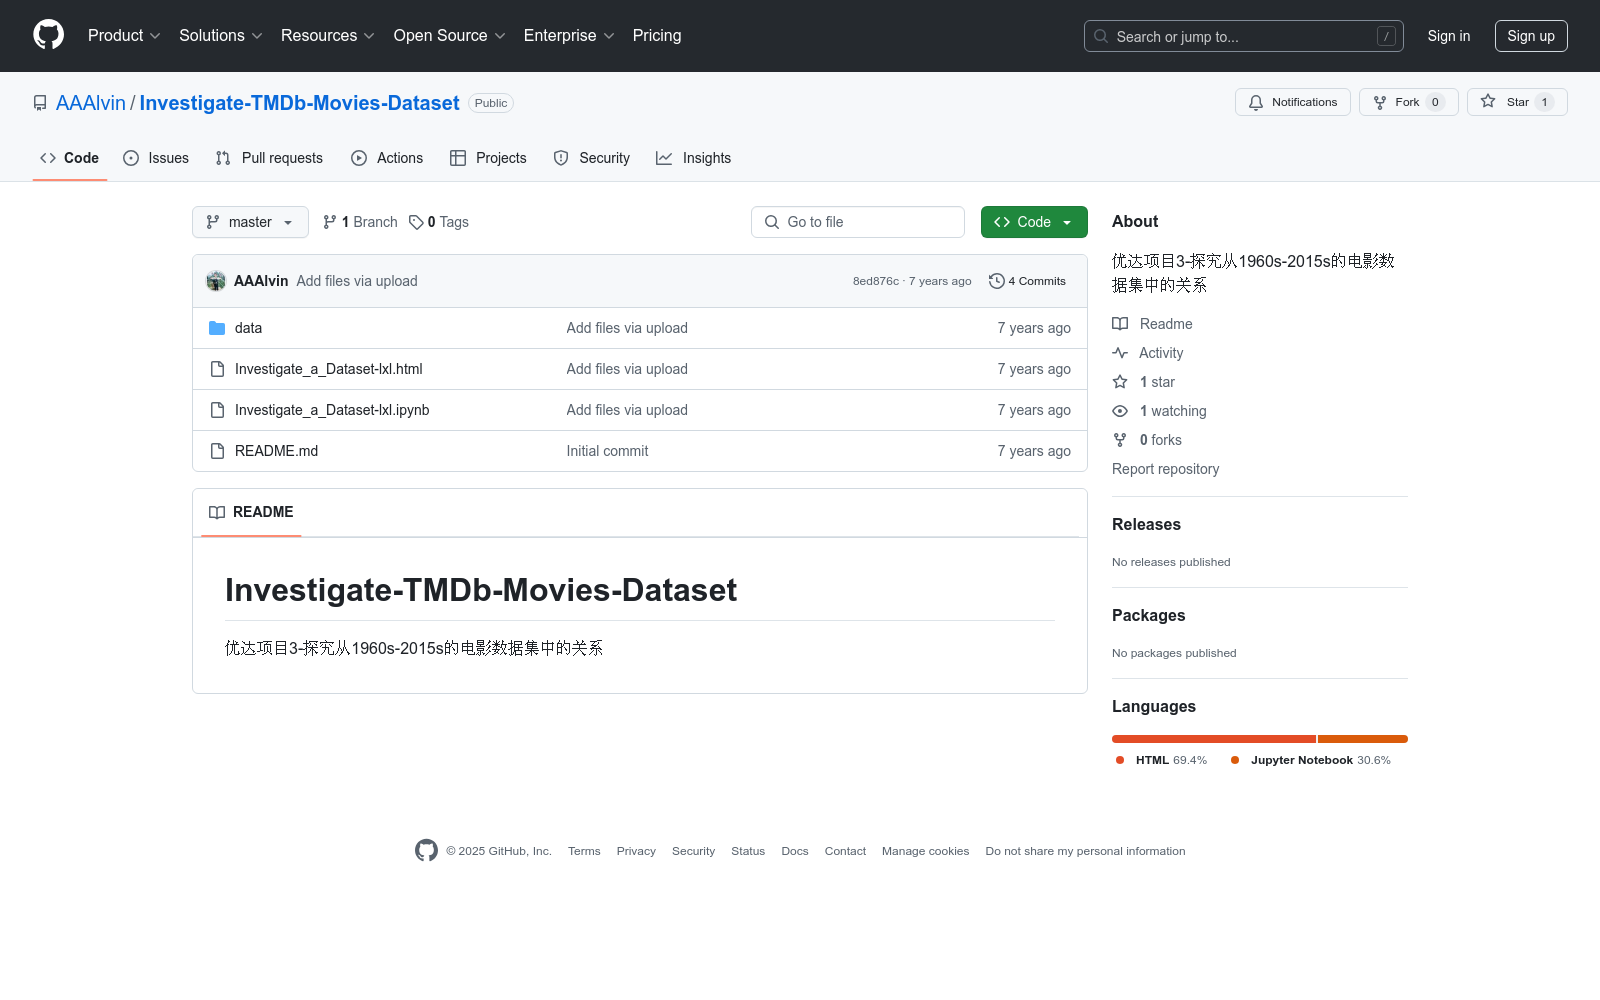This screenshot has width=1600, height=1000.
Task: Click the branch icon beside 1 Branch
Action: pos(330,222)
